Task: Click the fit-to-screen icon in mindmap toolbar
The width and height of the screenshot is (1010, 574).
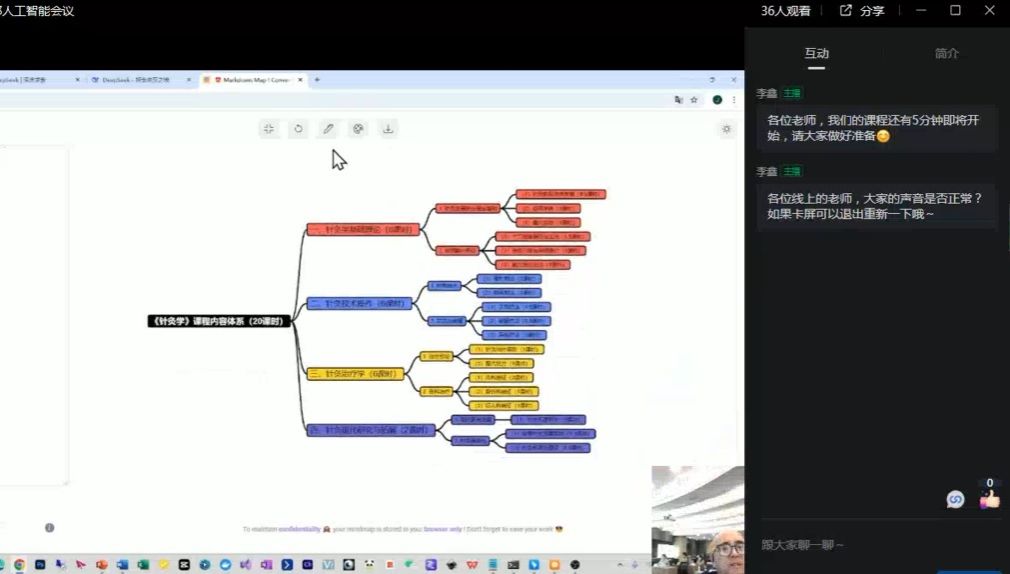Action: click(268, 129)
